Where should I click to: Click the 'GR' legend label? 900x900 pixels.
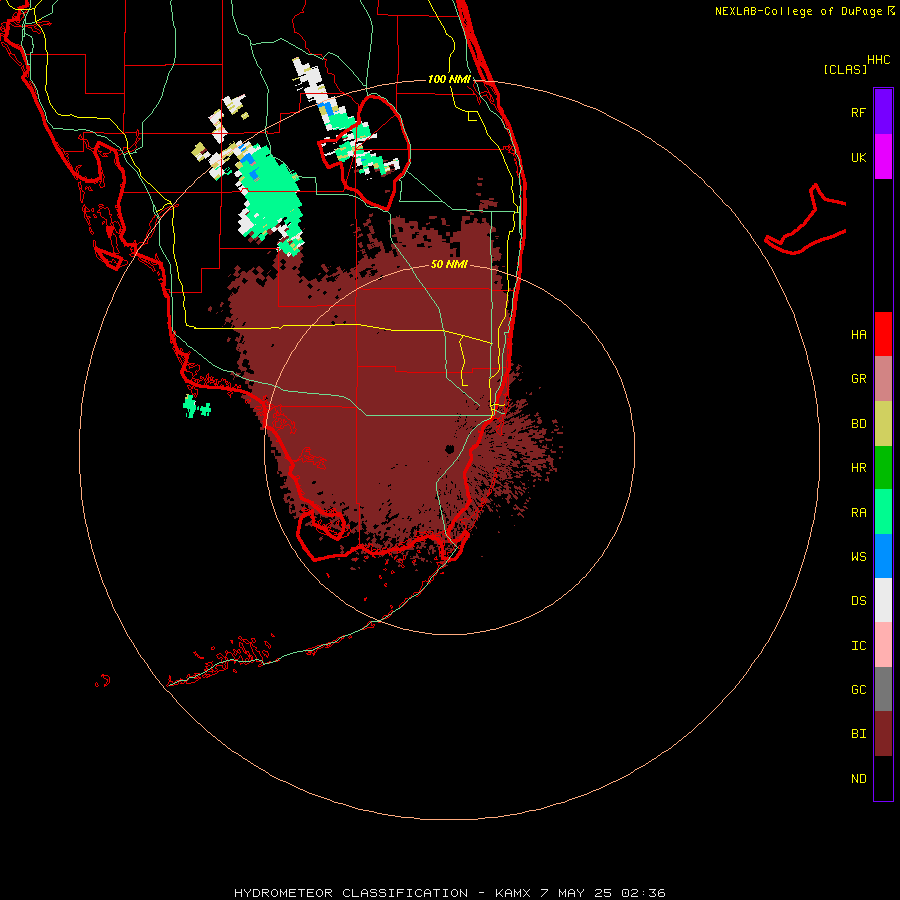858,379
